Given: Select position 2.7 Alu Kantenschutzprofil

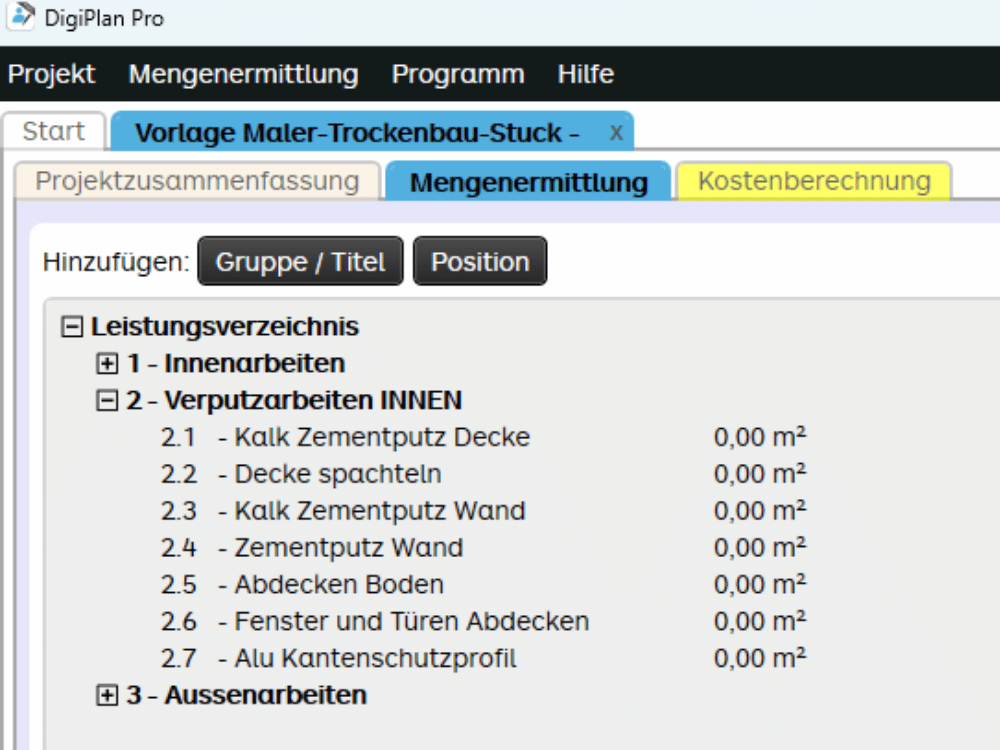Looking at the screenshot, I should pos(375,658).
